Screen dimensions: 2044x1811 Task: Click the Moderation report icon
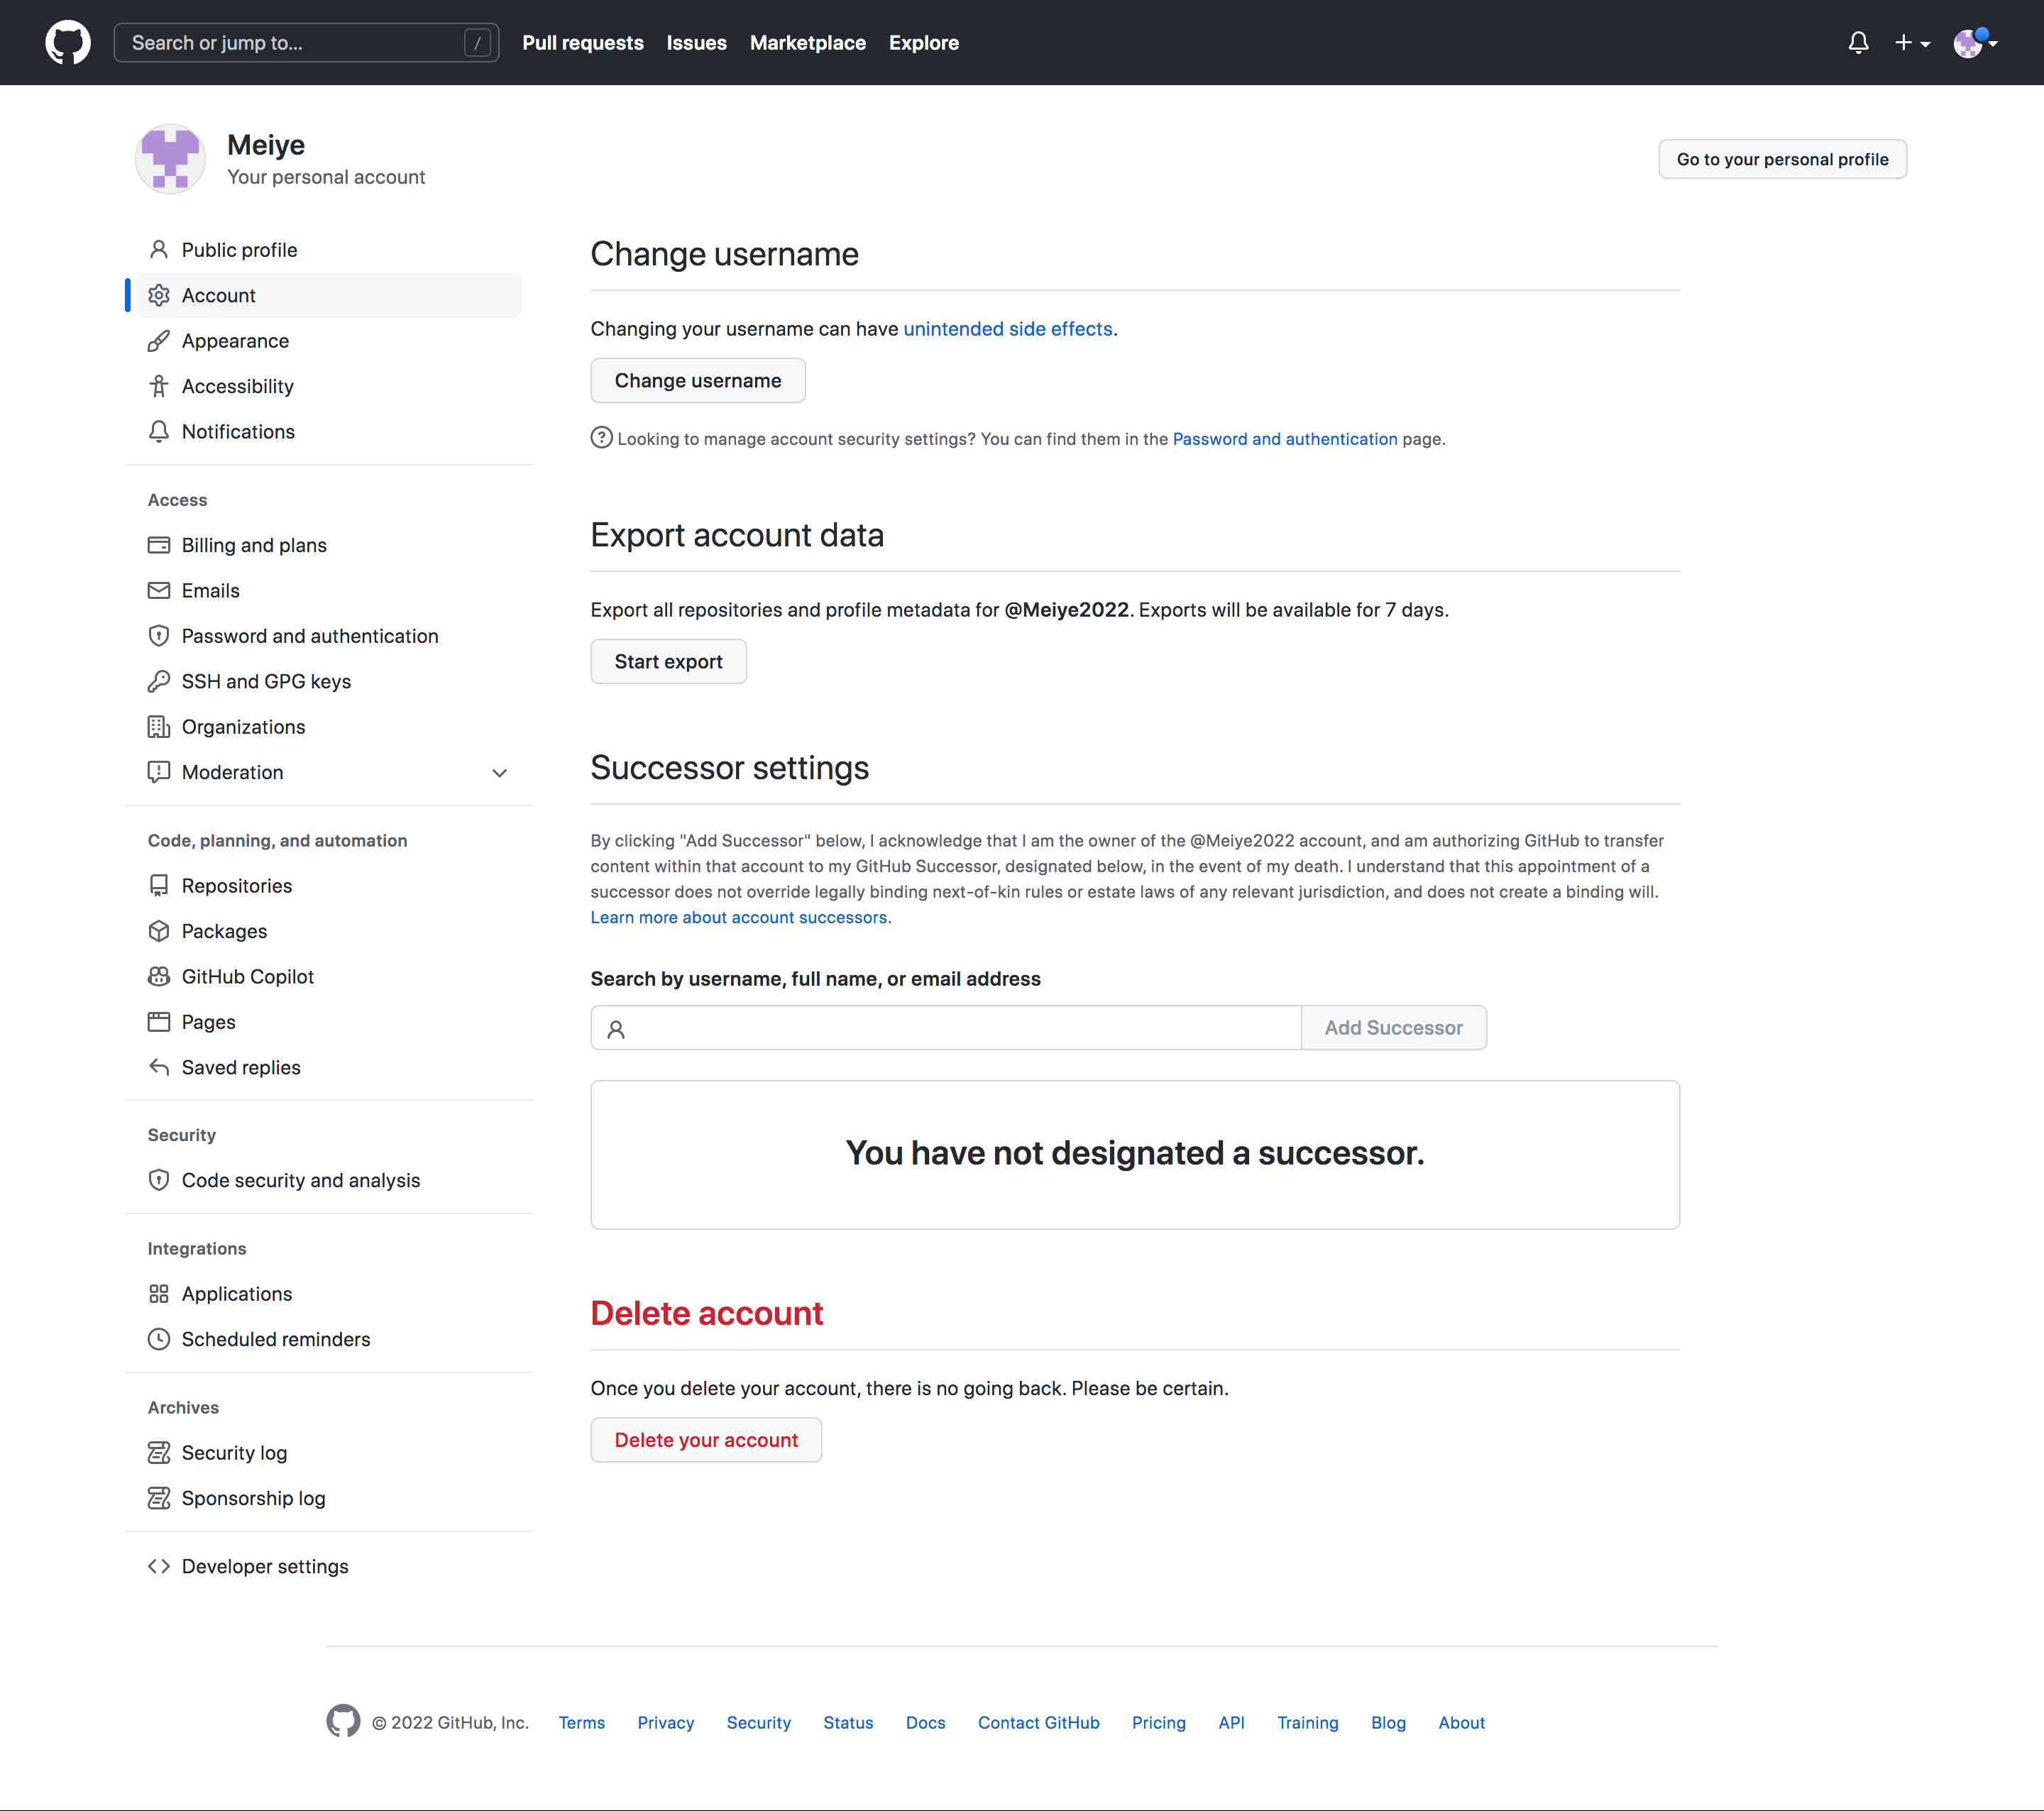pos(159,772)
